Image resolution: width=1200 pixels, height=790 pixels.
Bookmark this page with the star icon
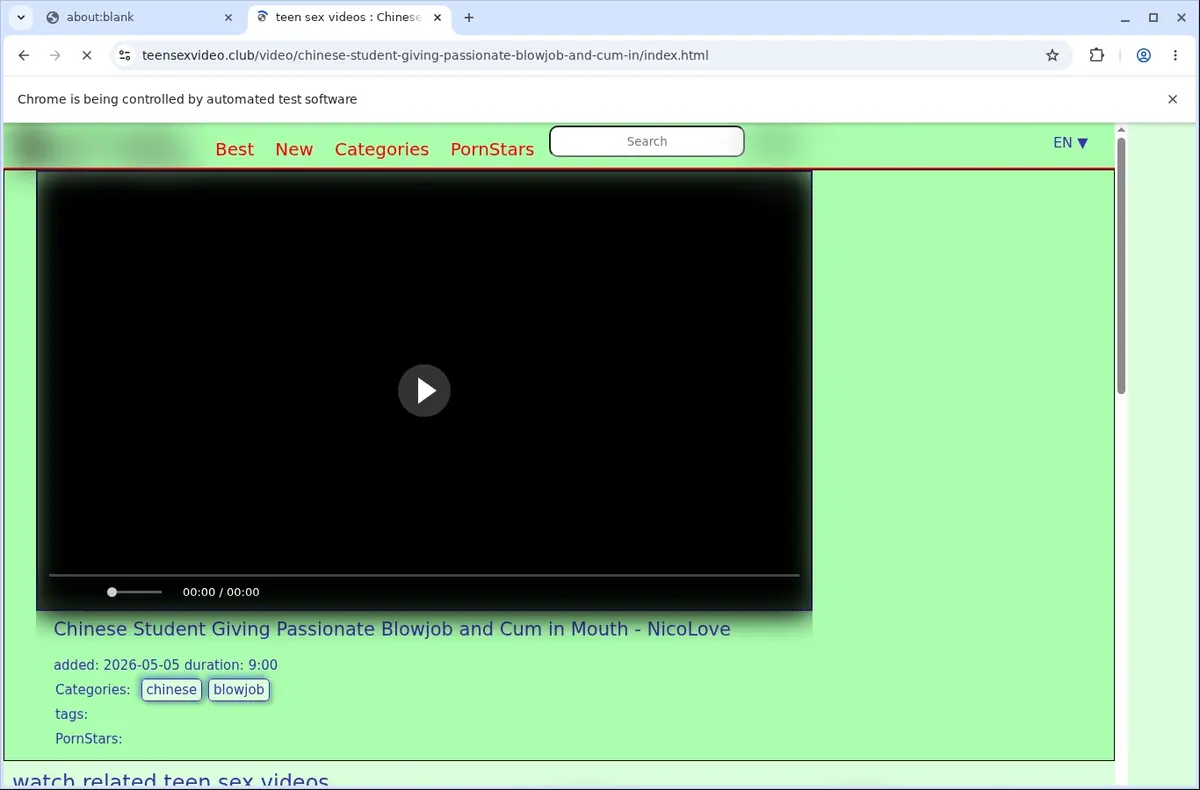1052,56
